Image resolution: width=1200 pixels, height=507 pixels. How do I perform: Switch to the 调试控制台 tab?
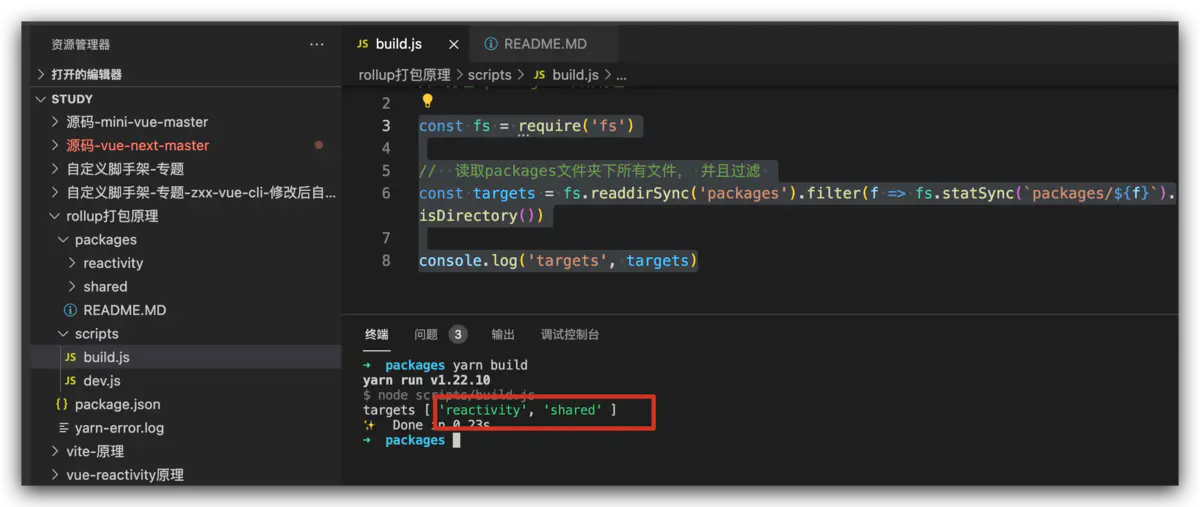pyautogui.click(x=569, y=334)
